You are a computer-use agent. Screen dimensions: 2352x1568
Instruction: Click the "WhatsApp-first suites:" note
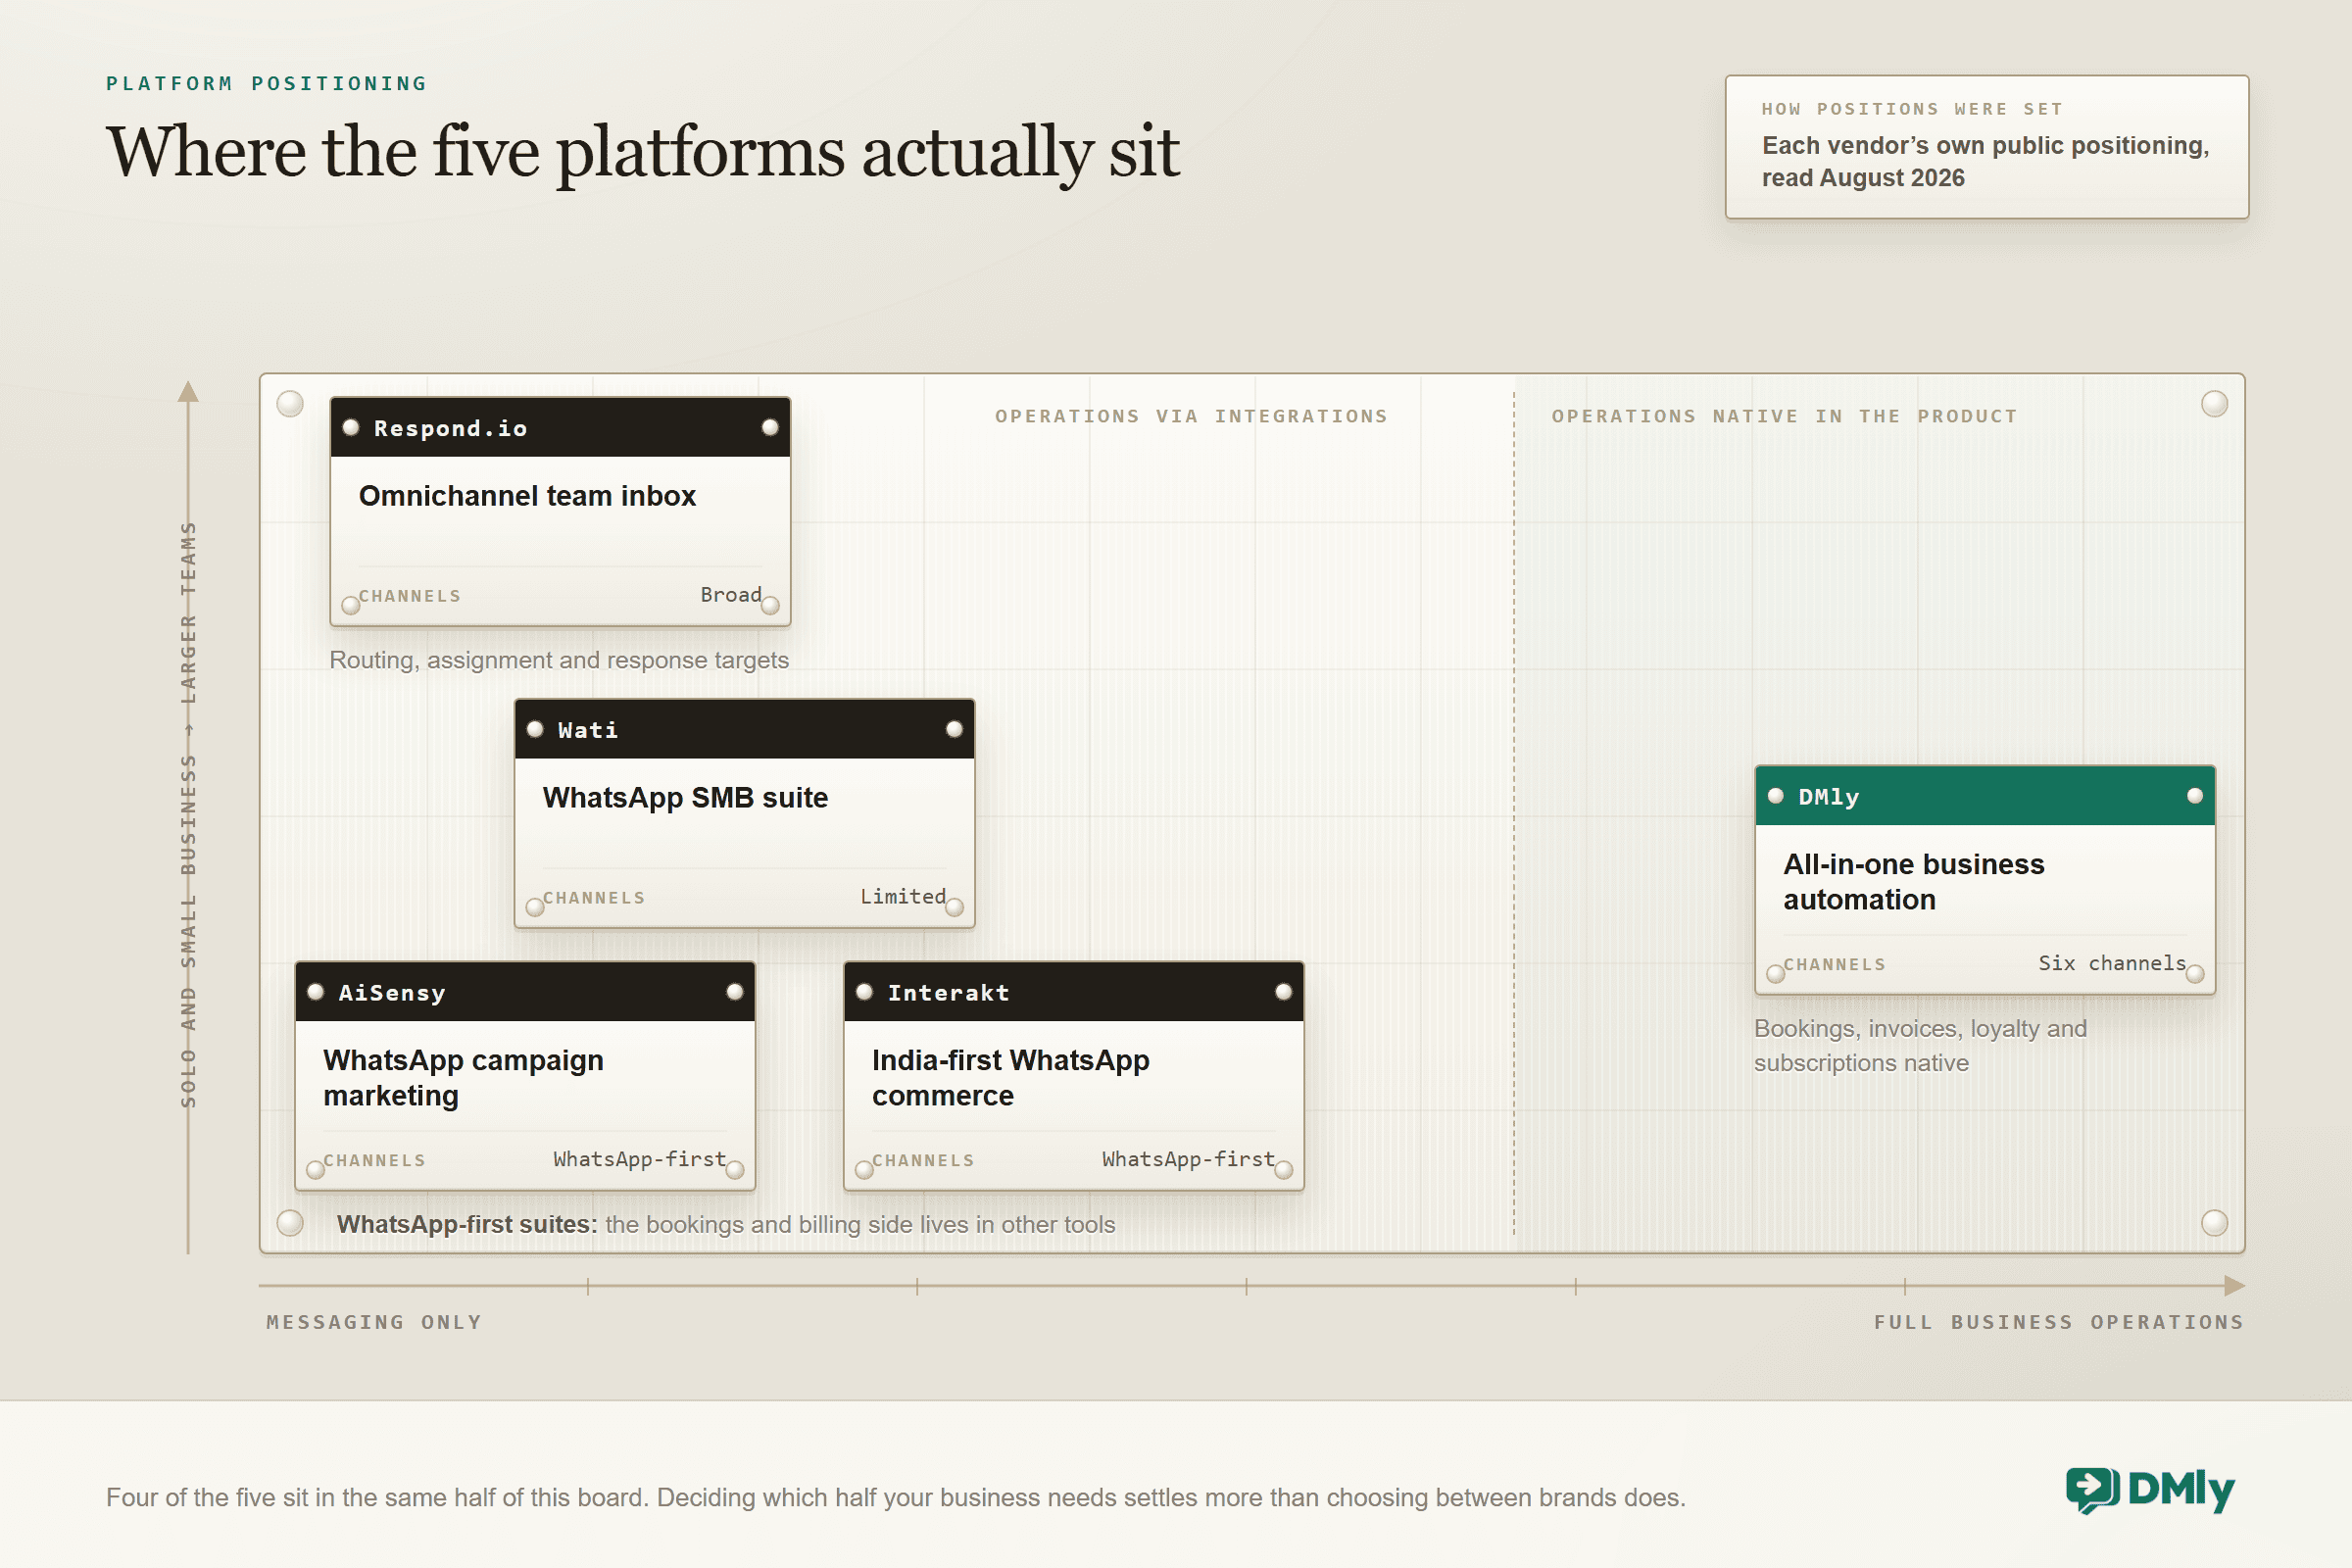466,1224
